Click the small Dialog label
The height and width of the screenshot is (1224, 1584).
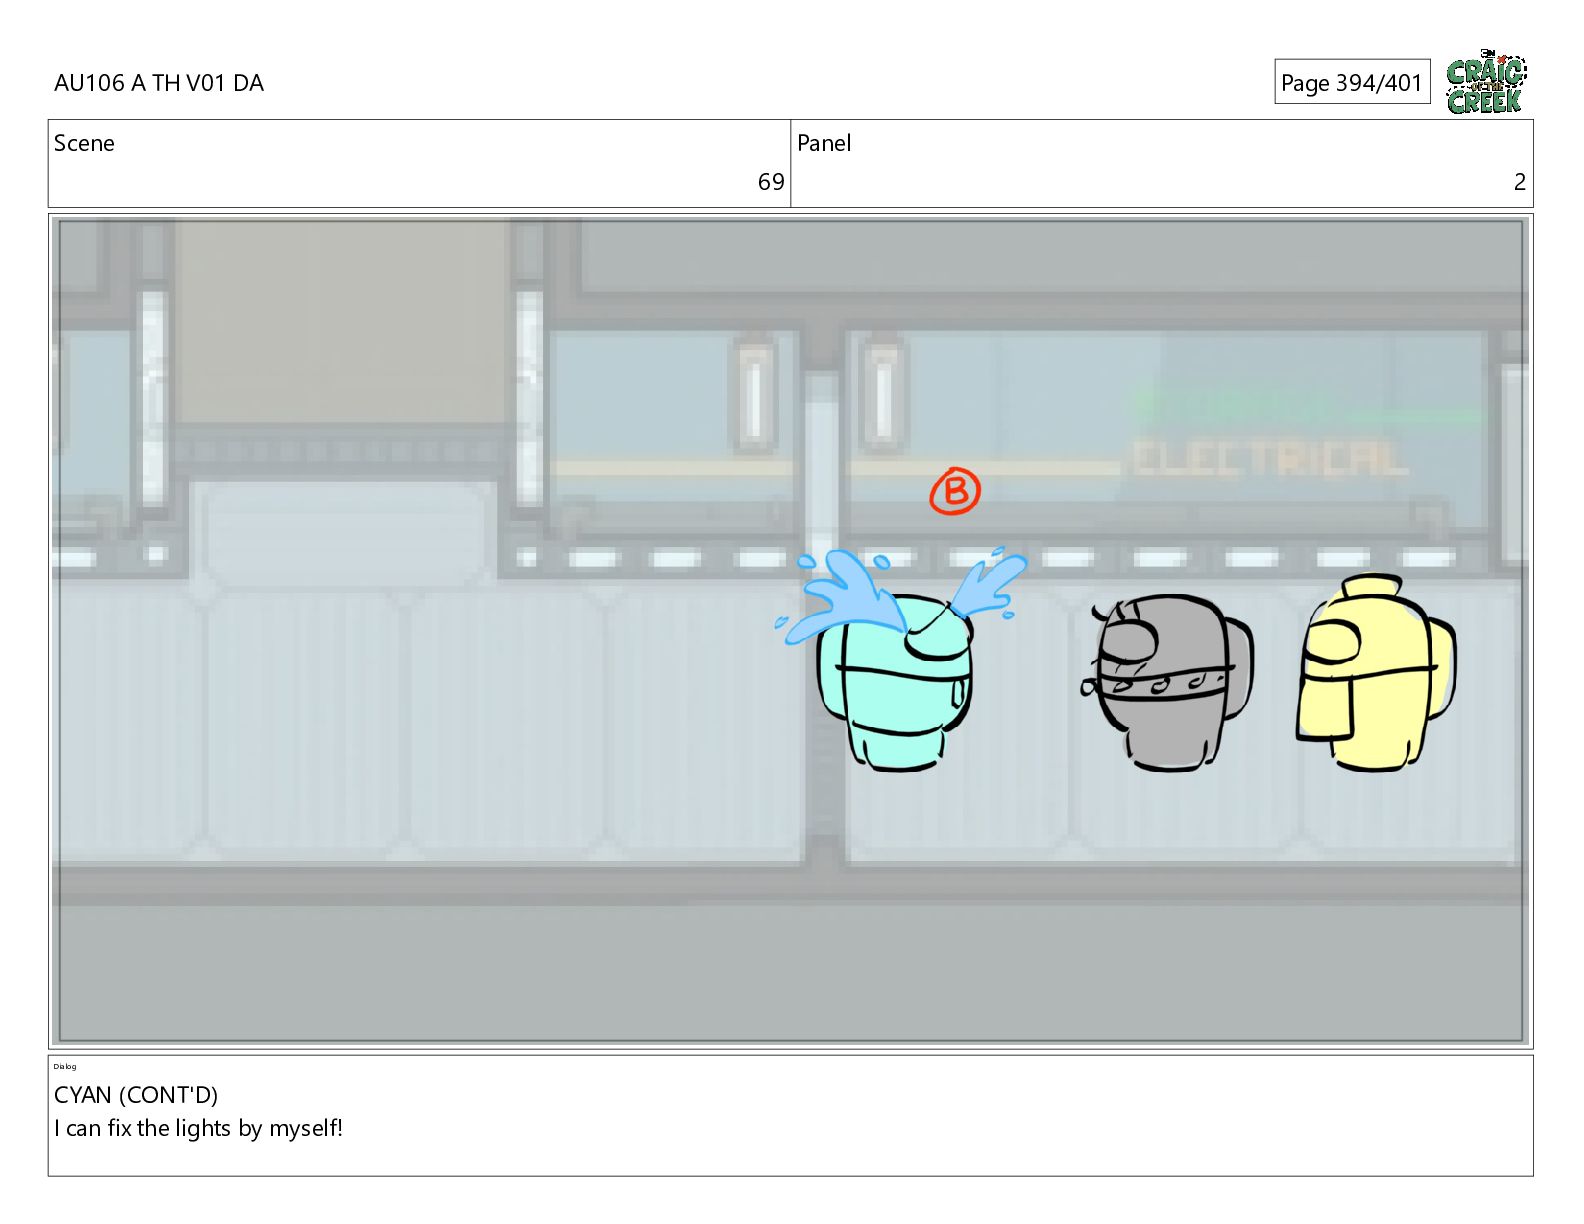pyautogui.click(x=65, y=1066)
